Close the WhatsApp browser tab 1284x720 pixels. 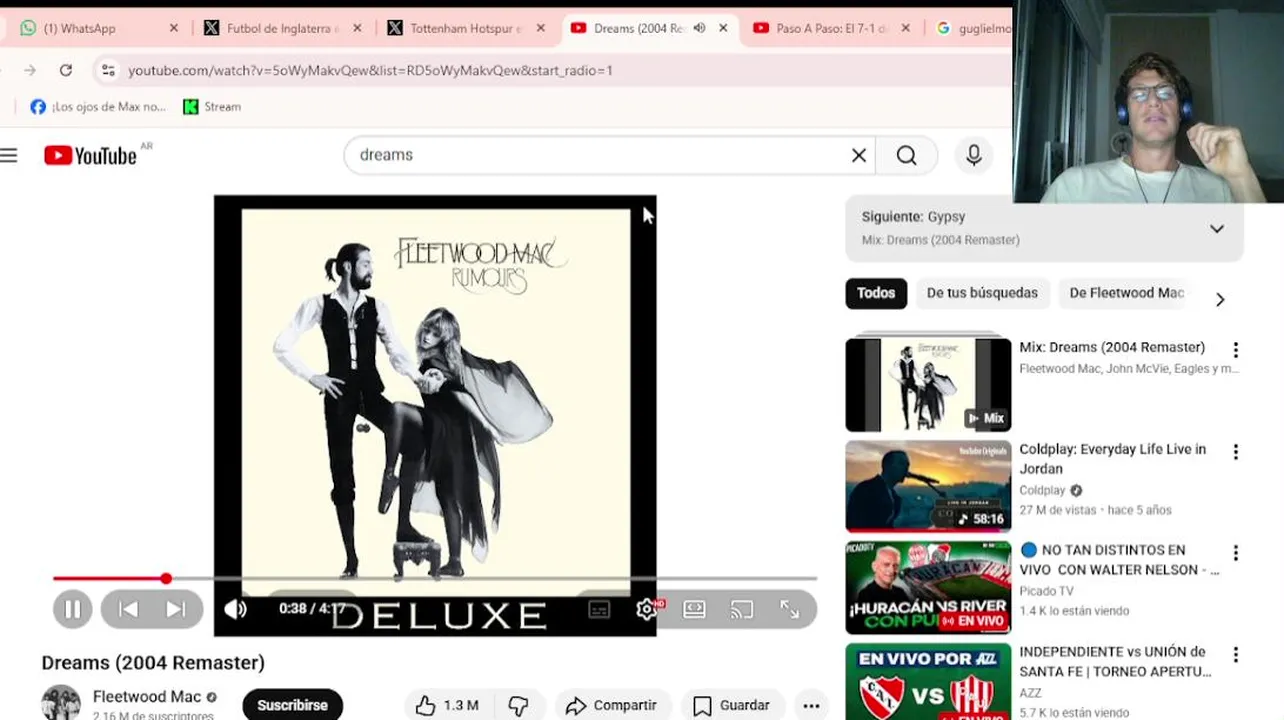[x=173, y=28]
